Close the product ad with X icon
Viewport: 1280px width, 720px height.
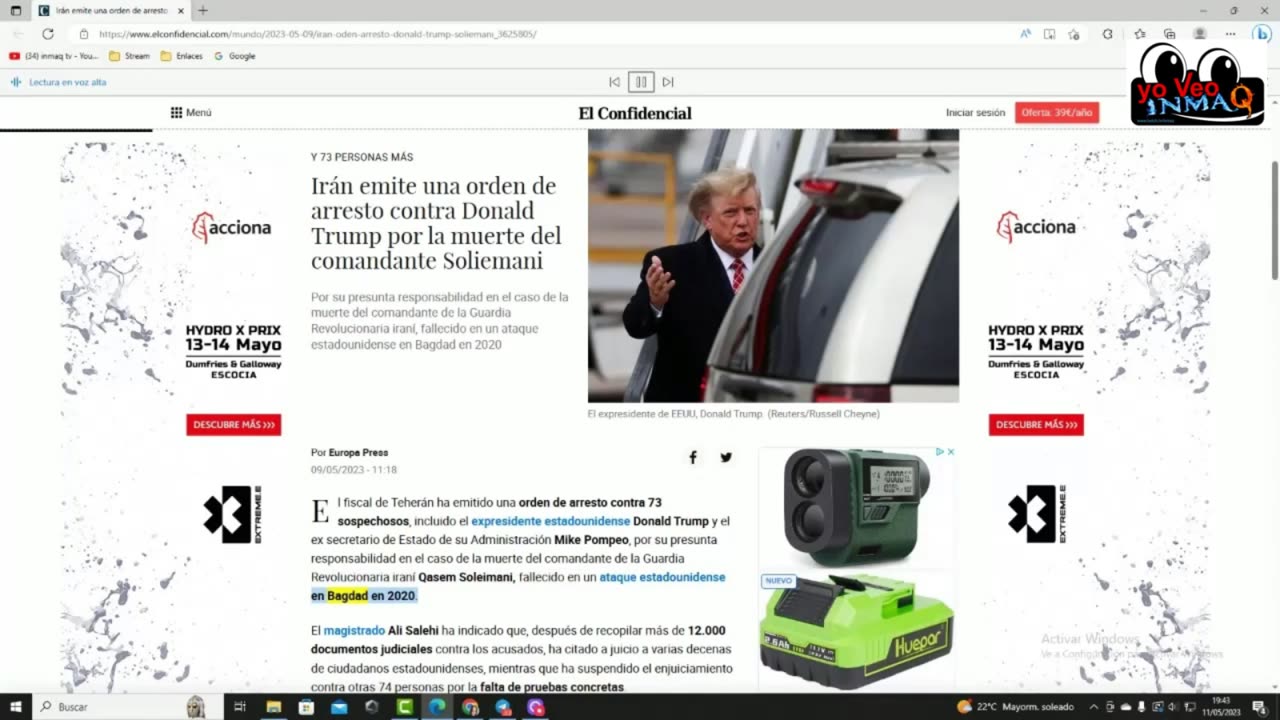[x=950, y=452]
